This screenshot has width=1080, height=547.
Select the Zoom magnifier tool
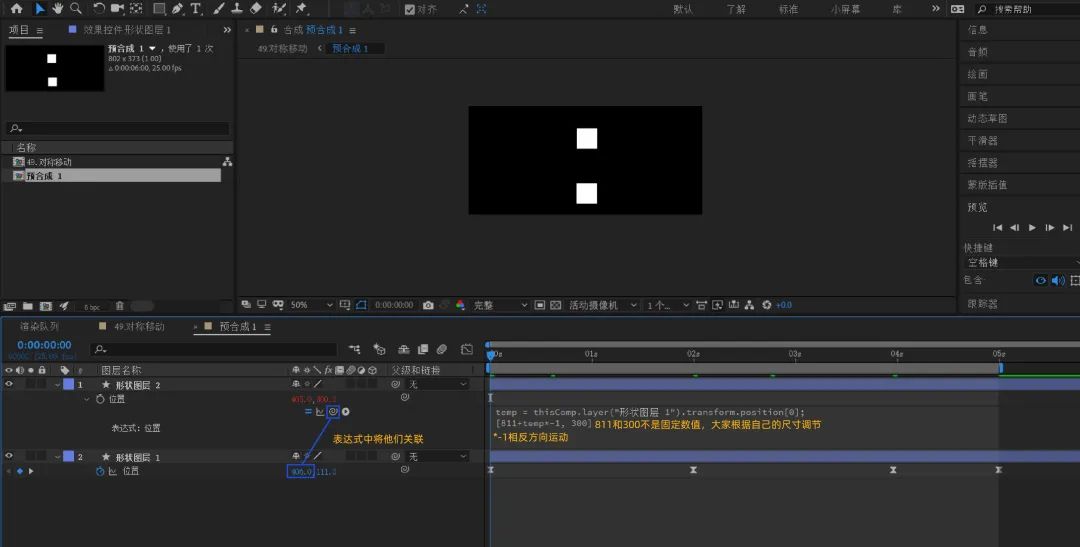coord(76,9)
